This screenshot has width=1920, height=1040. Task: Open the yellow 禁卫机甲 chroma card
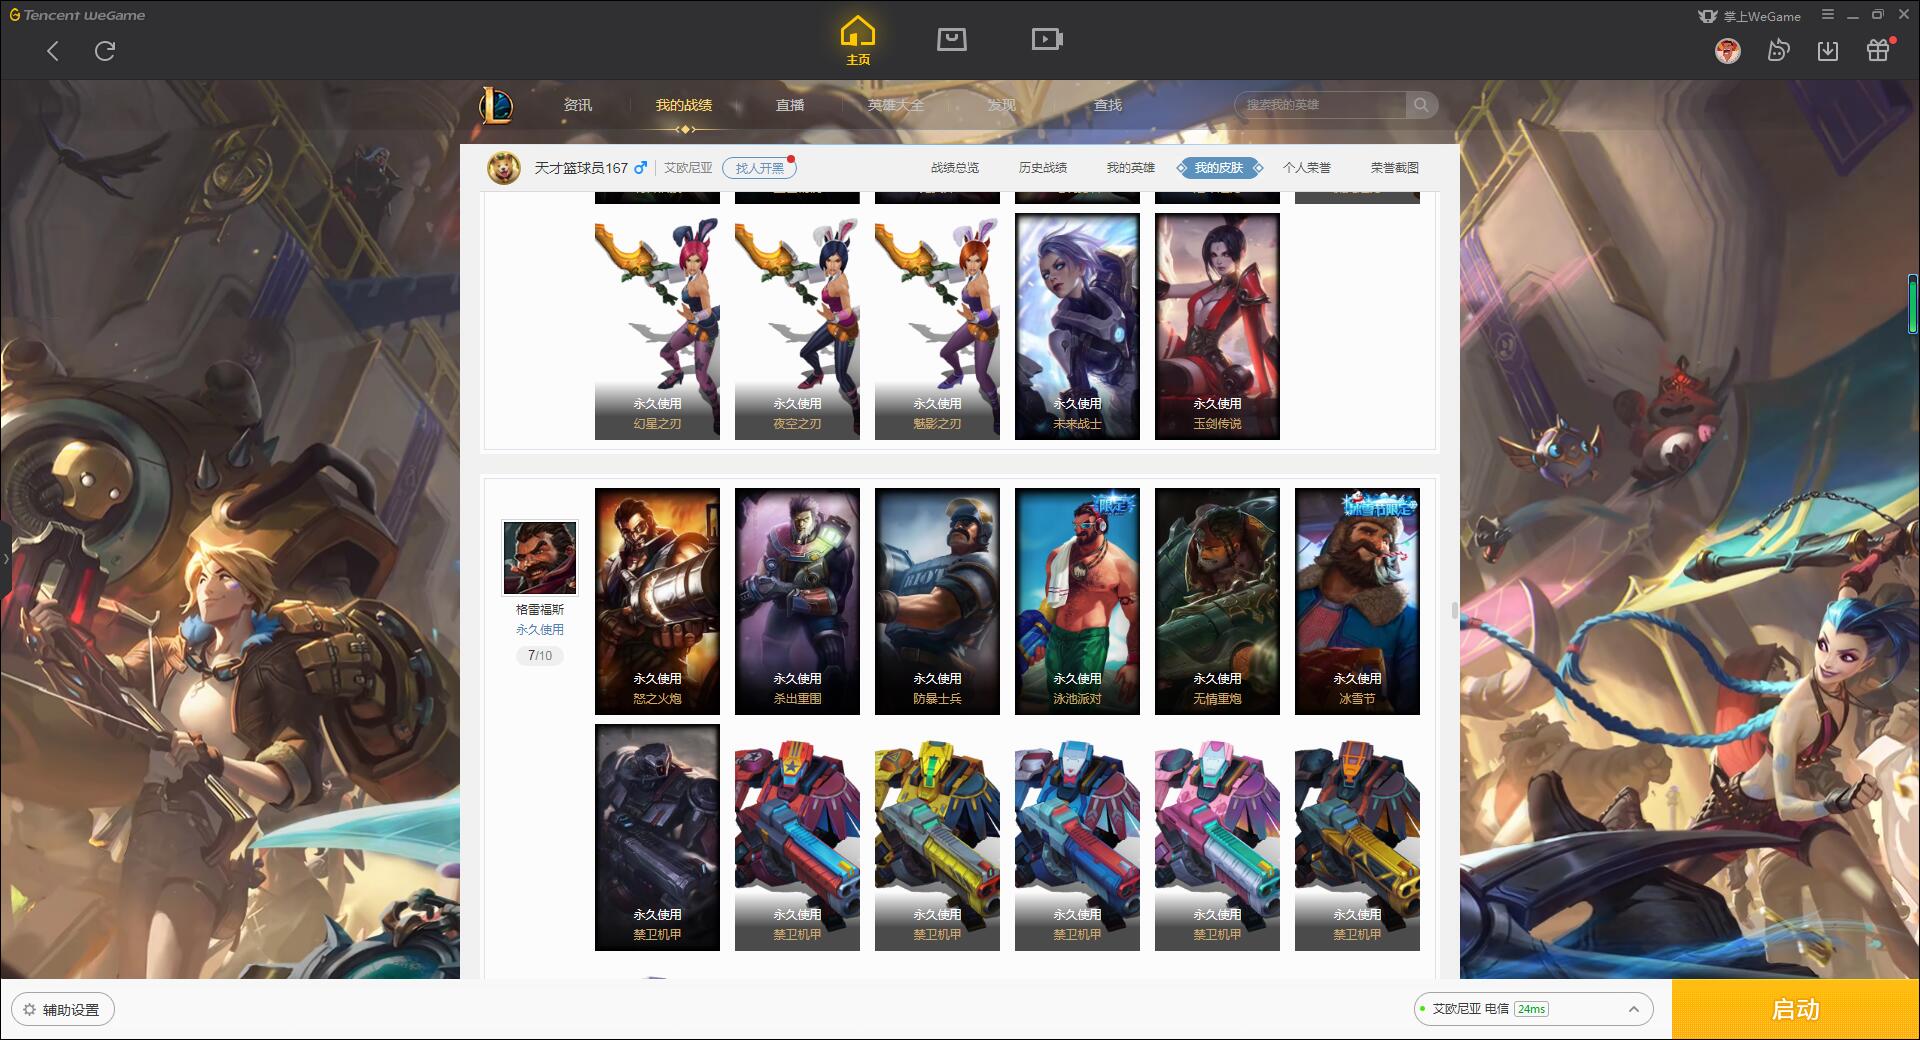[937, 837]
